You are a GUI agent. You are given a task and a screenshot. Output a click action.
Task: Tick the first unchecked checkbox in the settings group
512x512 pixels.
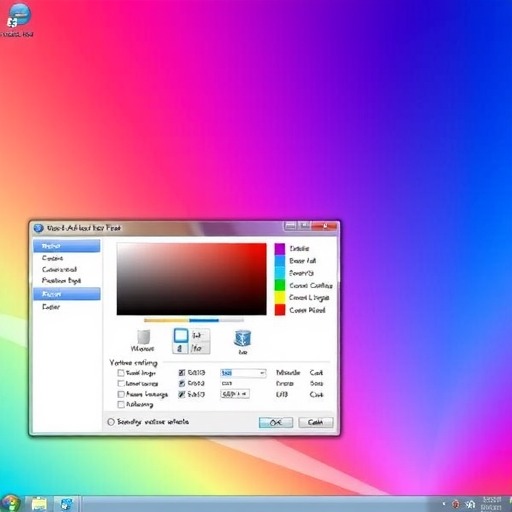[x=121, y=373]
